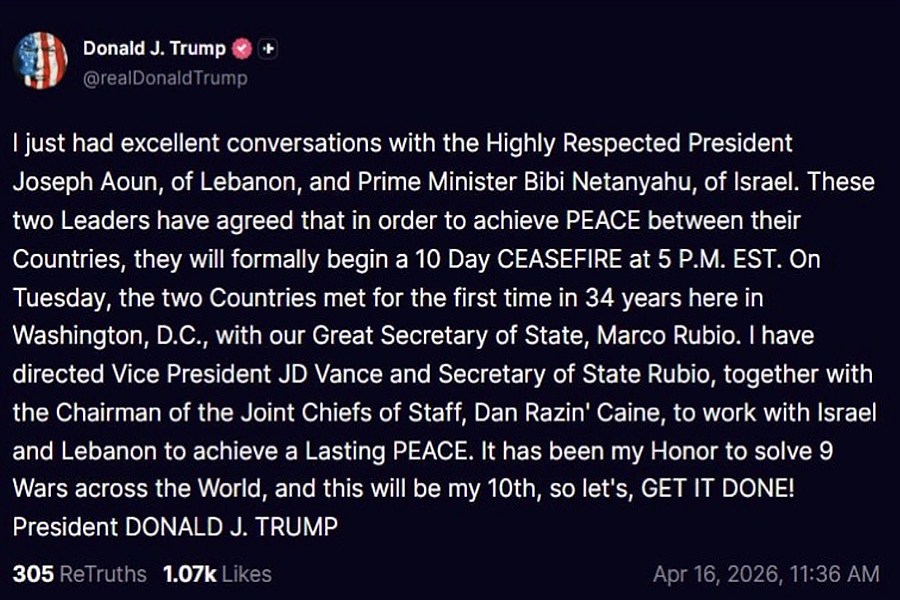View the 305 ReTruths list
900x600 pixels.
coord(79,574)
